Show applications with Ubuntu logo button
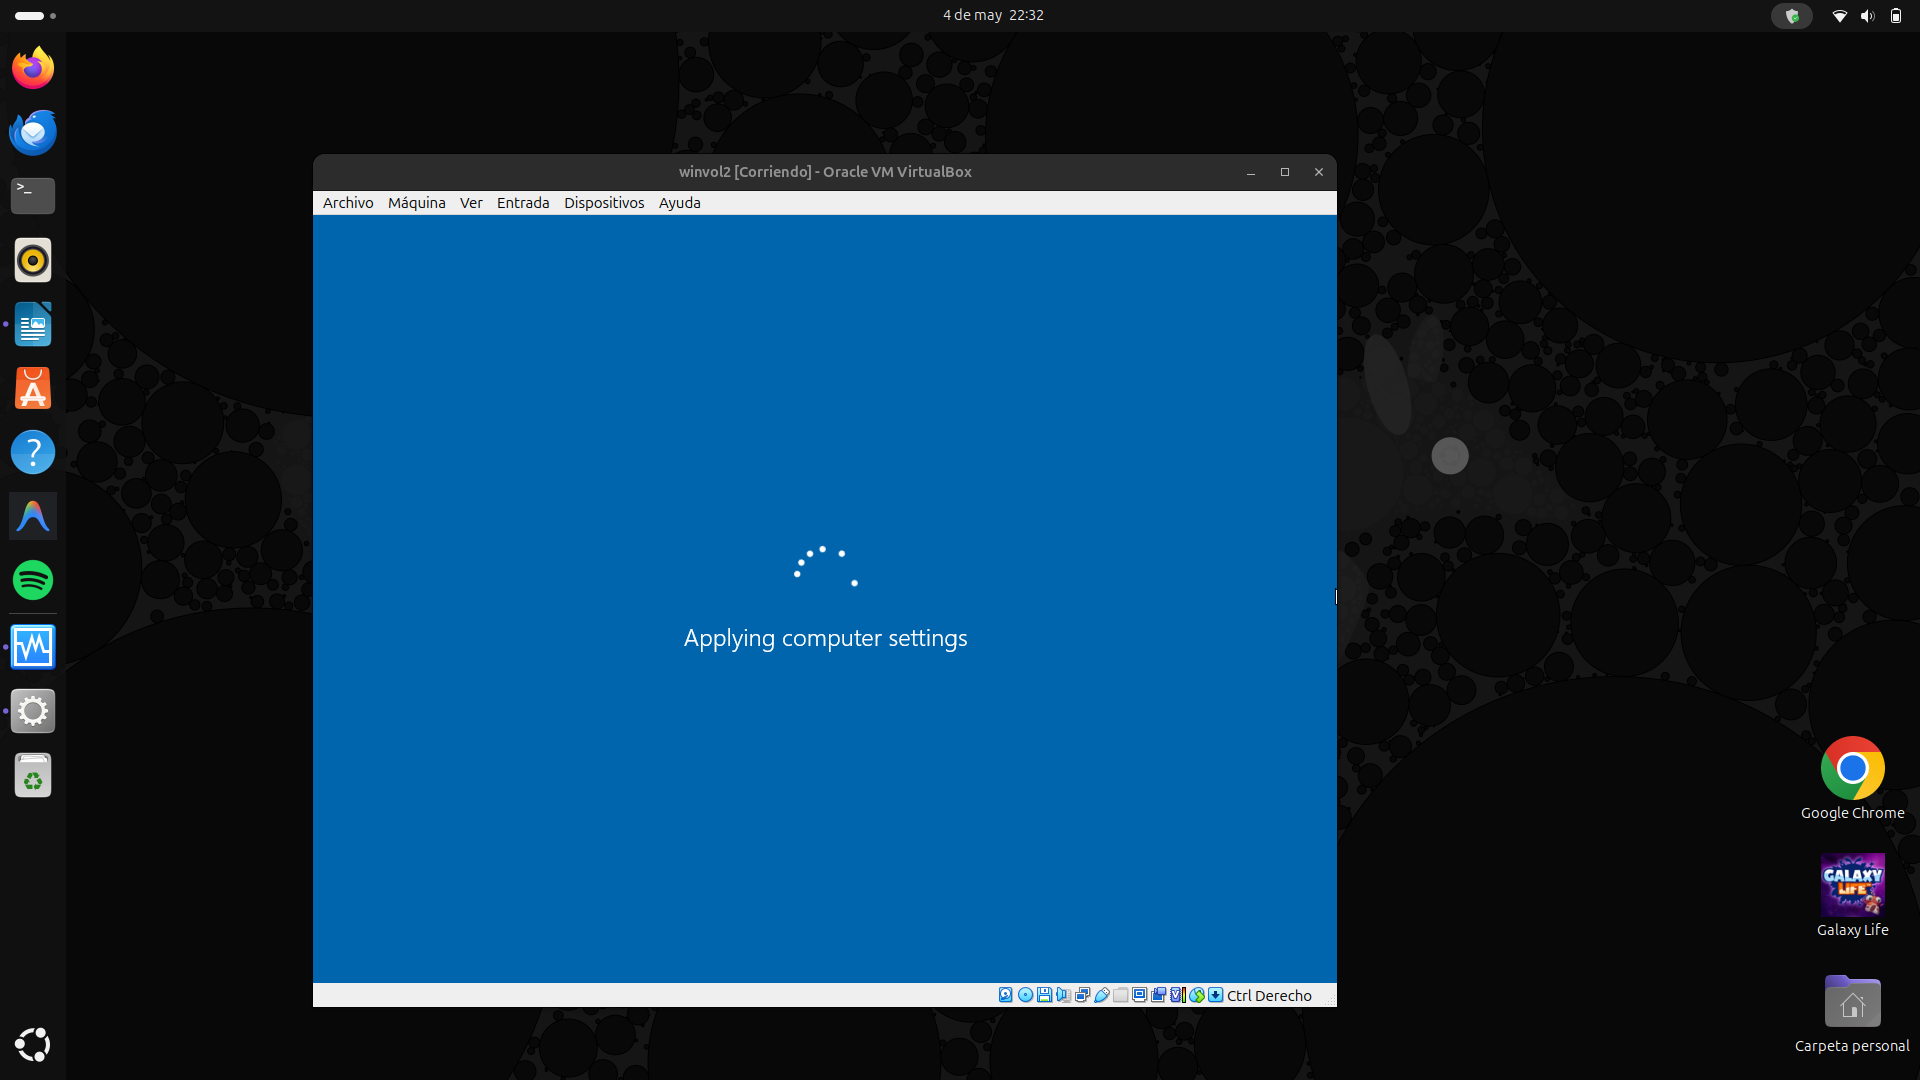Viewport: 1920px width, 1080px height. point(33,1044)
